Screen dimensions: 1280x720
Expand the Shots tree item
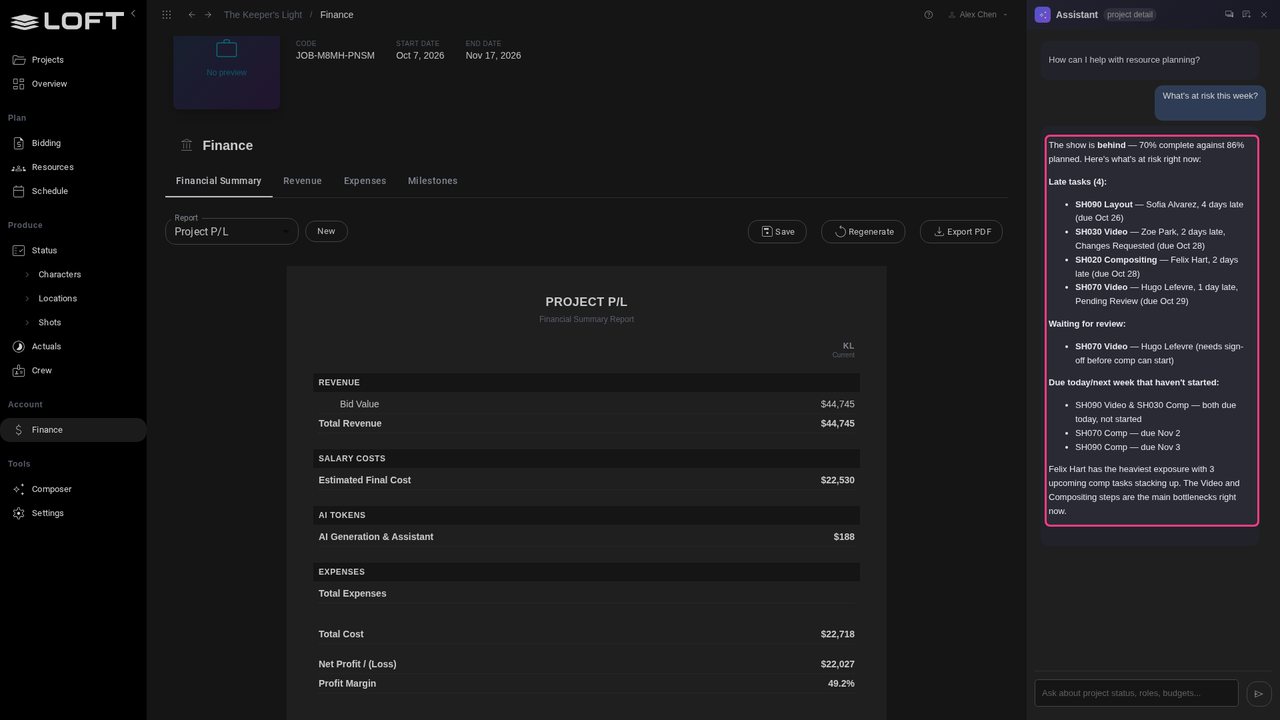[27, 322]
